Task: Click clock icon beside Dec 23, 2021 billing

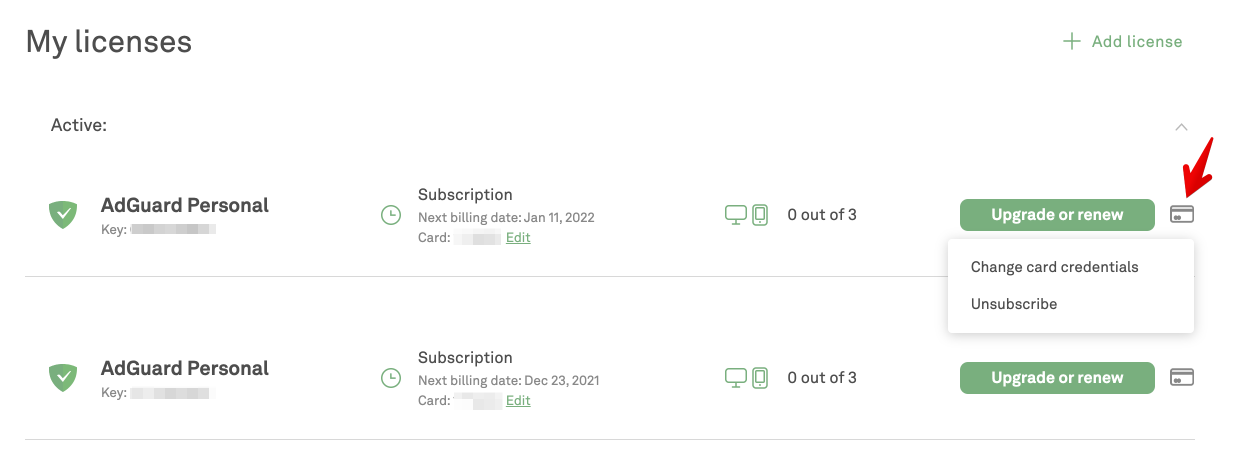Action: (391, 378)
